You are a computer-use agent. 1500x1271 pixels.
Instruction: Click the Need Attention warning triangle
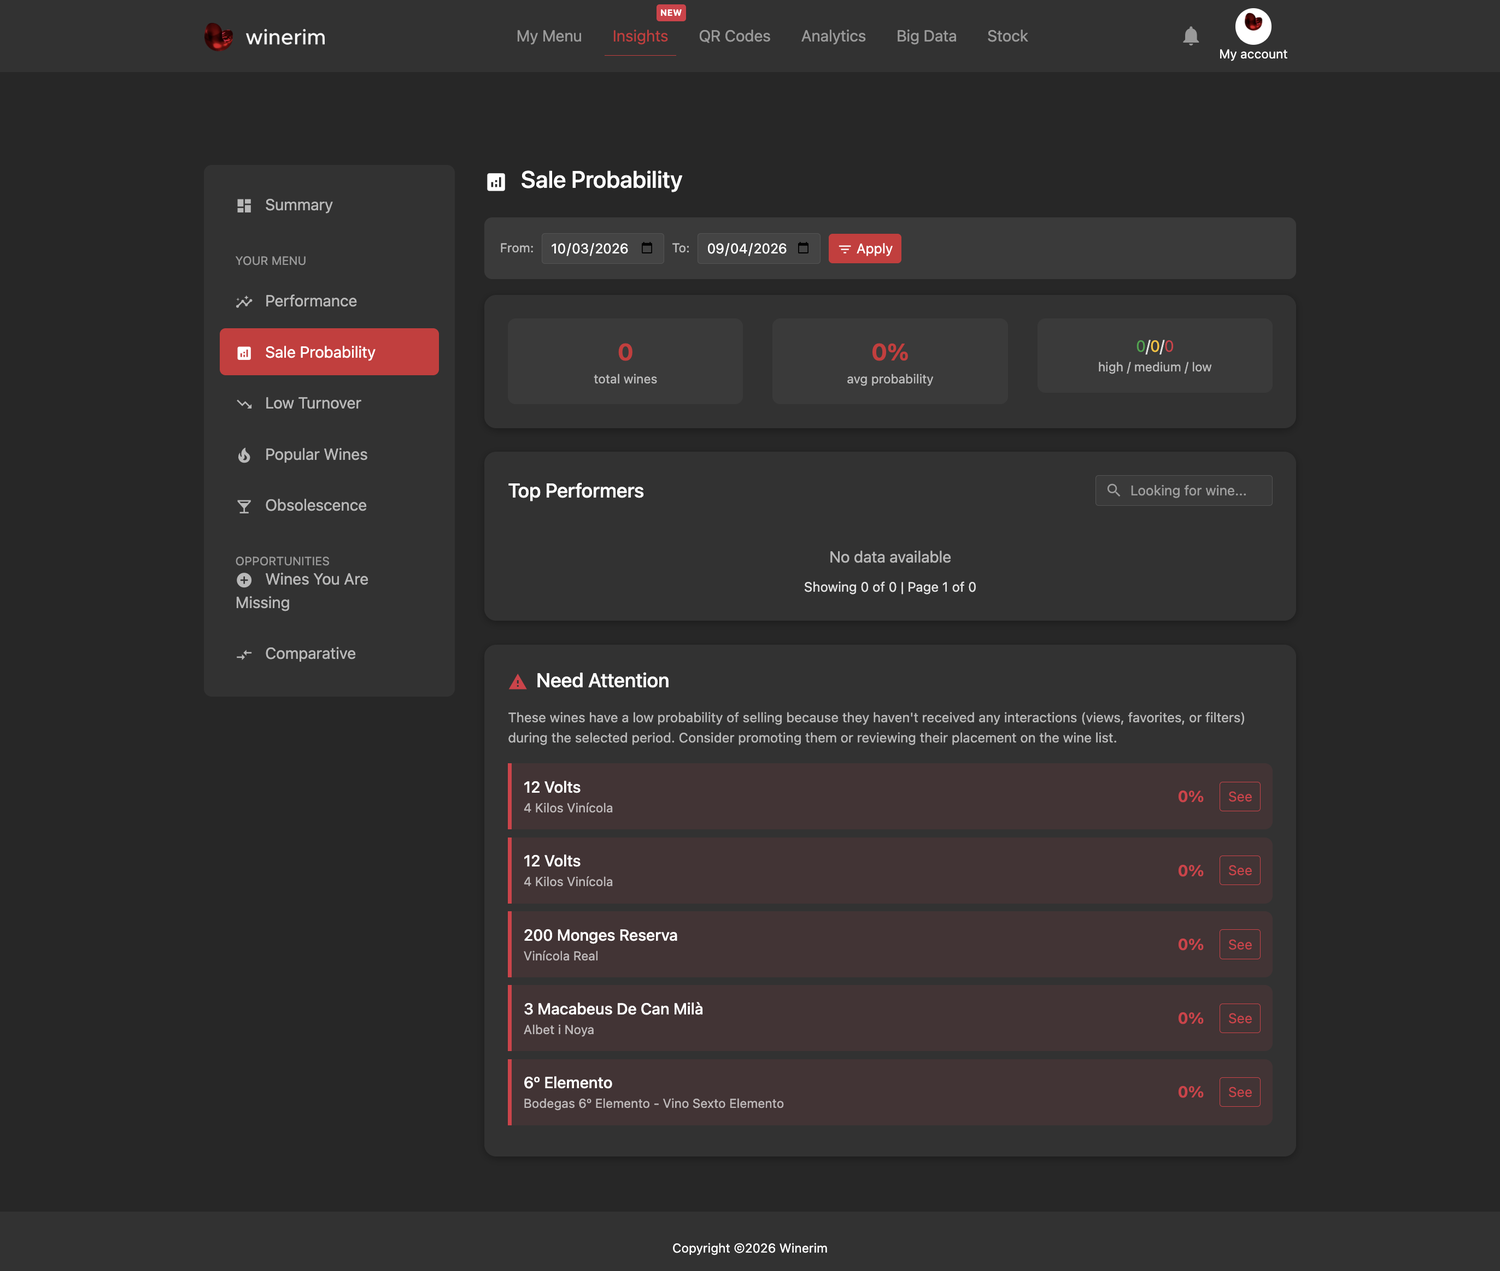click(518, 682)
